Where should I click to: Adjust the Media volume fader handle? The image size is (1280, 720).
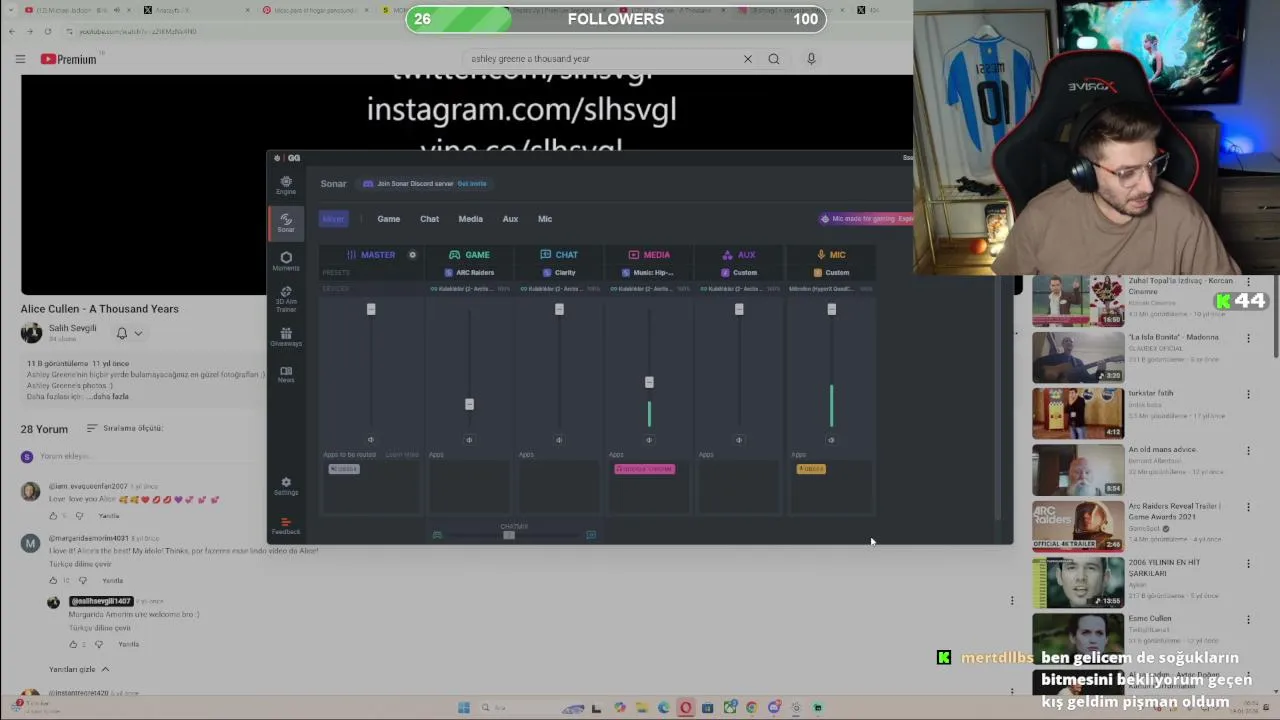[x=649, y=382]
